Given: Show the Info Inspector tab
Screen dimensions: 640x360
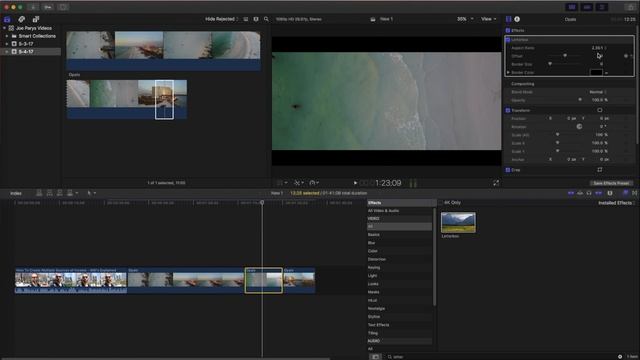Looking at the screenshot, I should (x=517, y=19).
